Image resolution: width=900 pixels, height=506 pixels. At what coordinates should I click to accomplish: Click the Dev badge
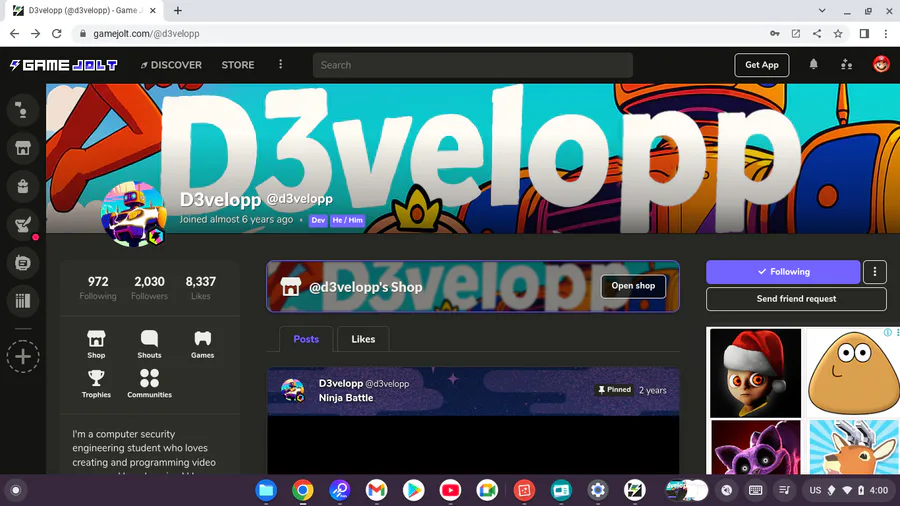coord(318,220)
